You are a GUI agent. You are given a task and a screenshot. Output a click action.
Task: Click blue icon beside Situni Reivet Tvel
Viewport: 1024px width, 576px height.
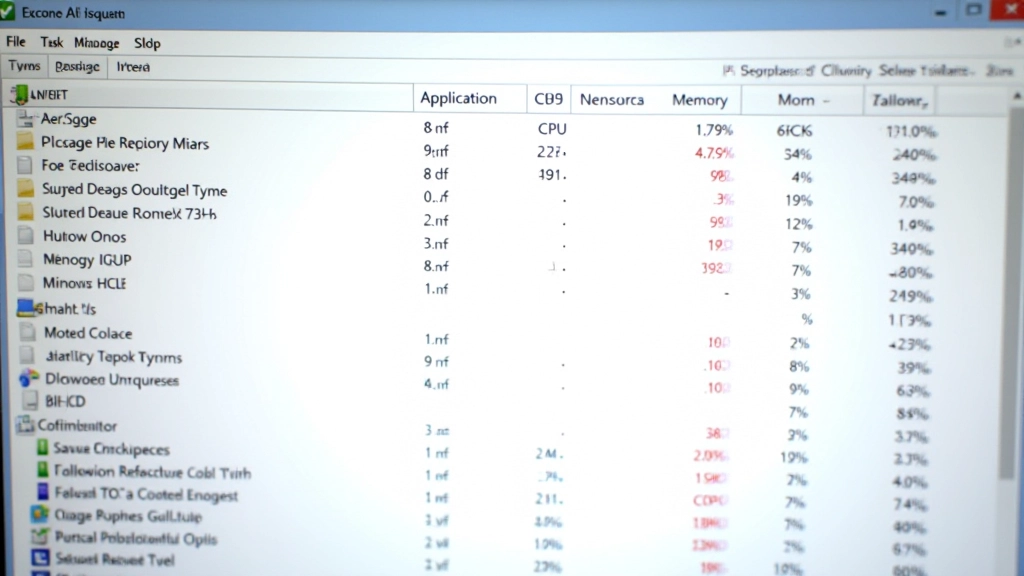(x=40, y=558)
